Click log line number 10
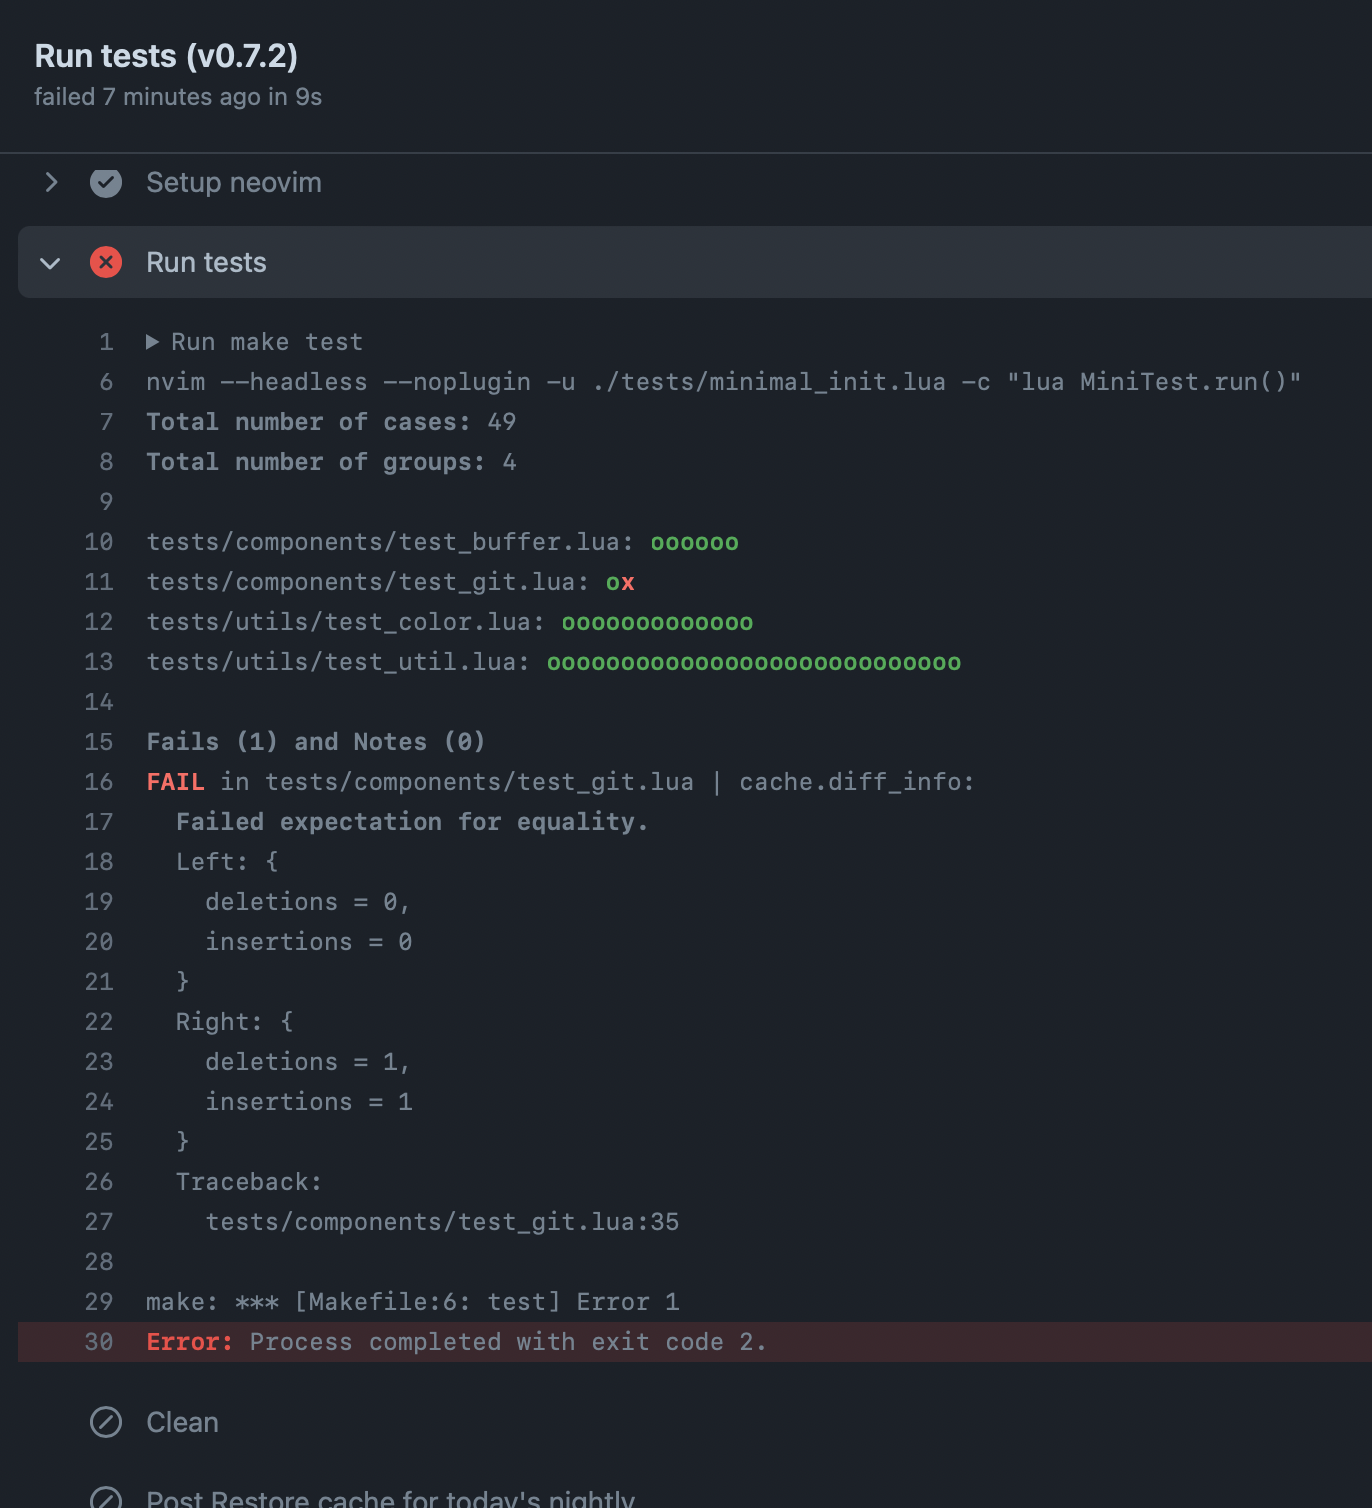Viewport: 1372px width, 1508px height. pos(99,542)
